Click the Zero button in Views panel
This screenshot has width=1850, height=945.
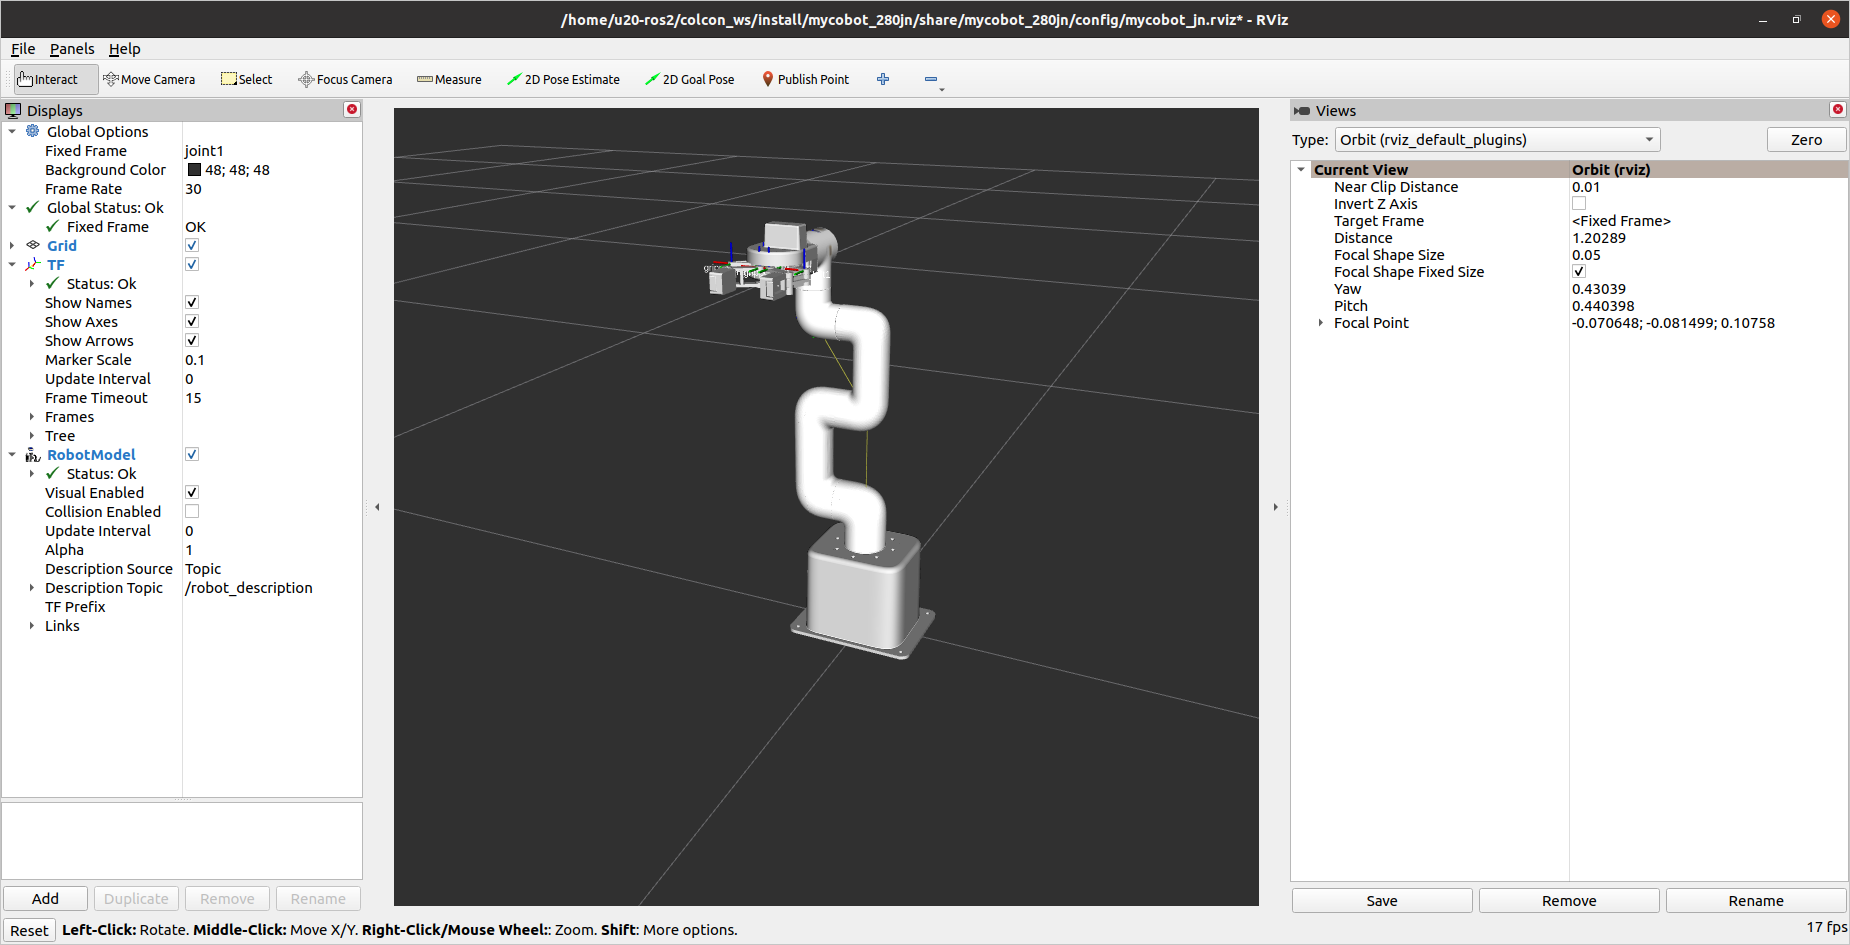(1806, 139)
